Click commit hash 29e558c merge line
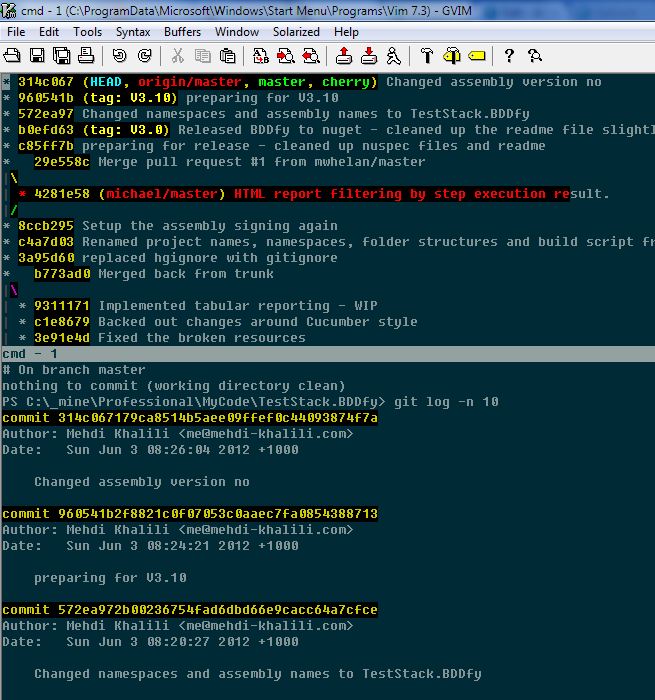 (62, 162)
